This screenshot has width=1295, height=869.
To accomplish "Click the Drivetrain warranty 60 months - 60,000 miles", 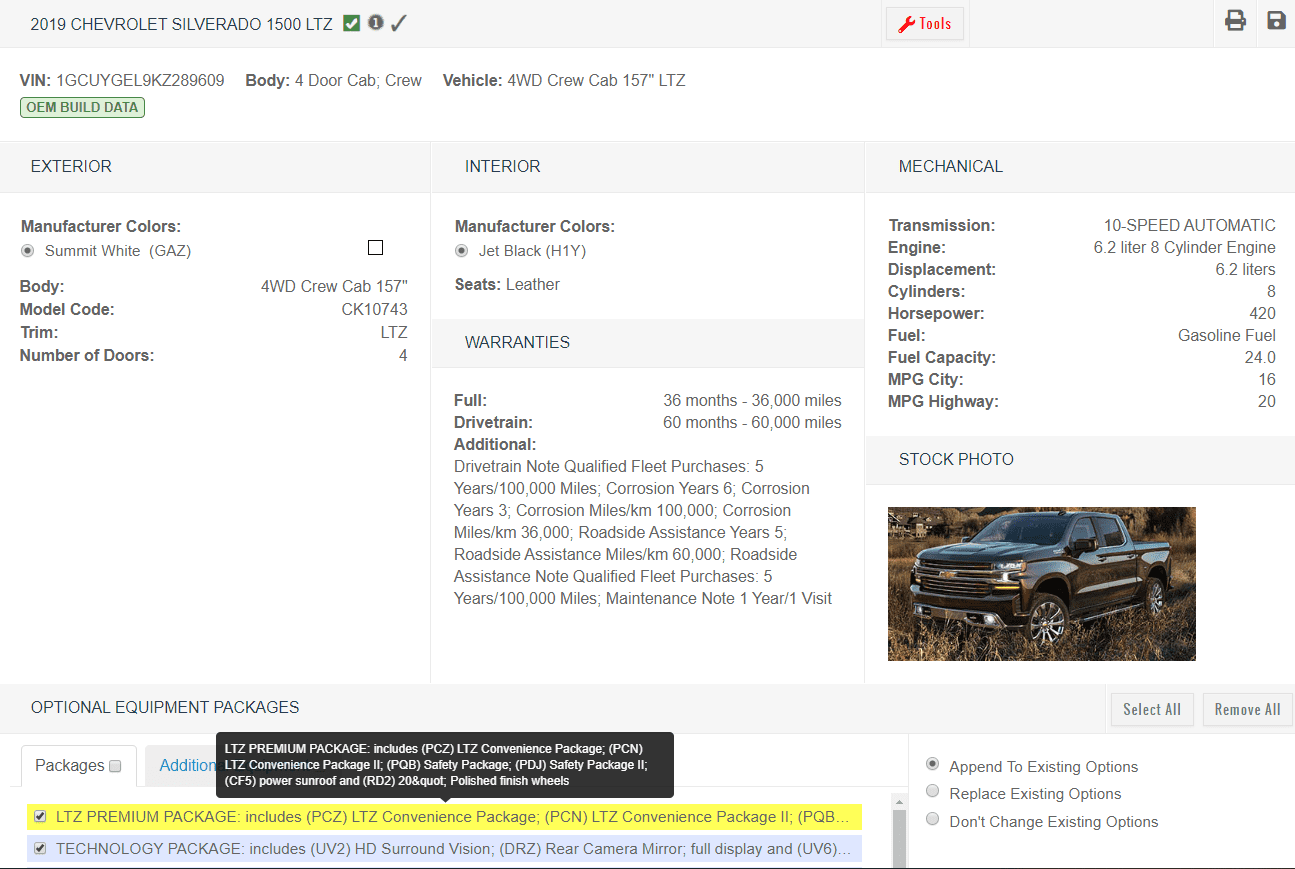I will pyautogui.click(x=752, y=423).
